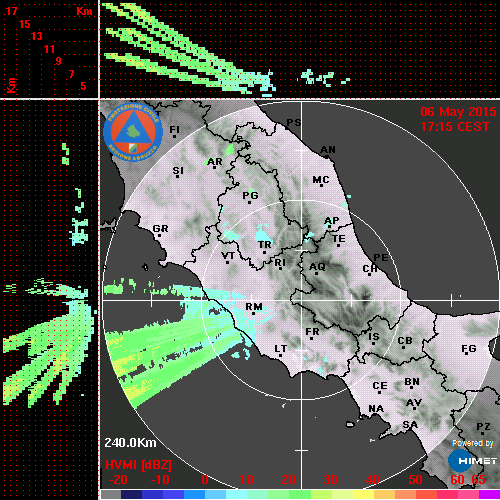The image size is (500, 500).
Task: Click the RI city label on the map
Action: pyautogui.click(x=280, y=263)
